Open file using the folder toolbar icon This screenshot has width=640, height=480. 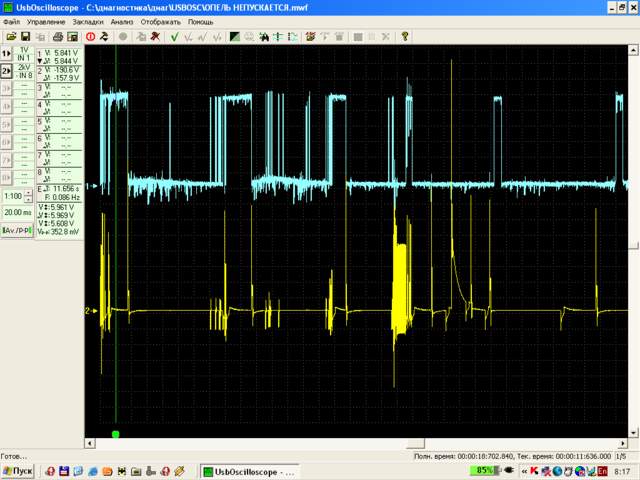11,37
